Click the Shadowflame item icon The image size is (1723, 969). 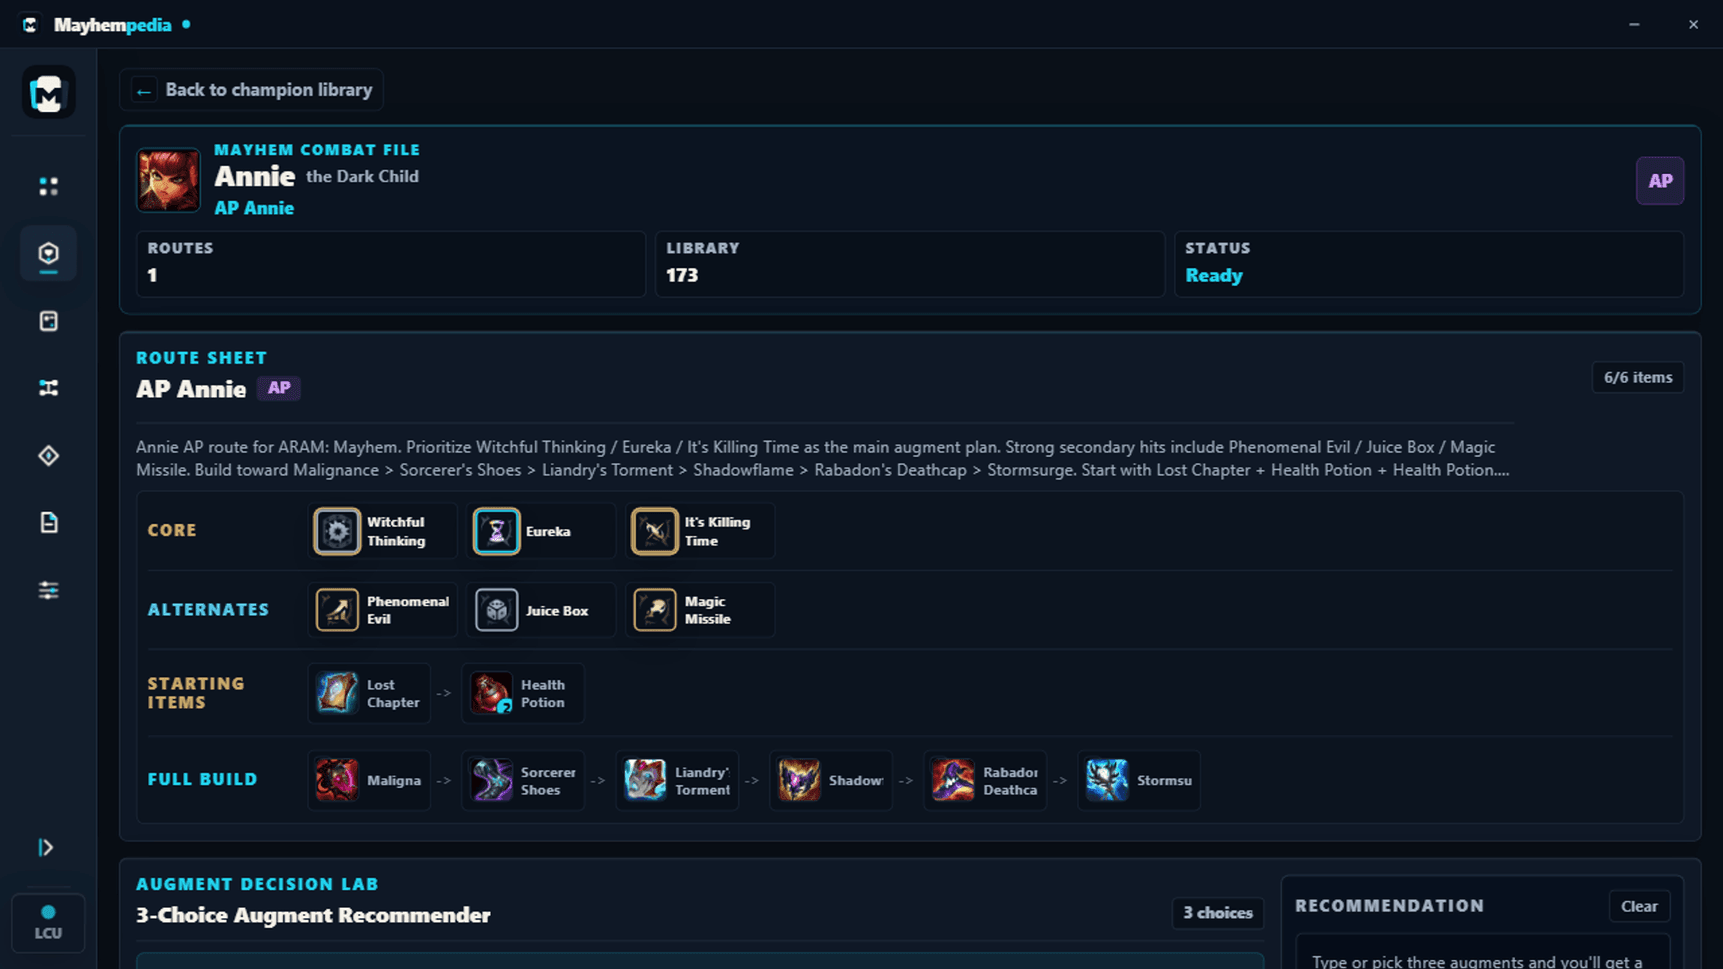(x=799, y=780)
